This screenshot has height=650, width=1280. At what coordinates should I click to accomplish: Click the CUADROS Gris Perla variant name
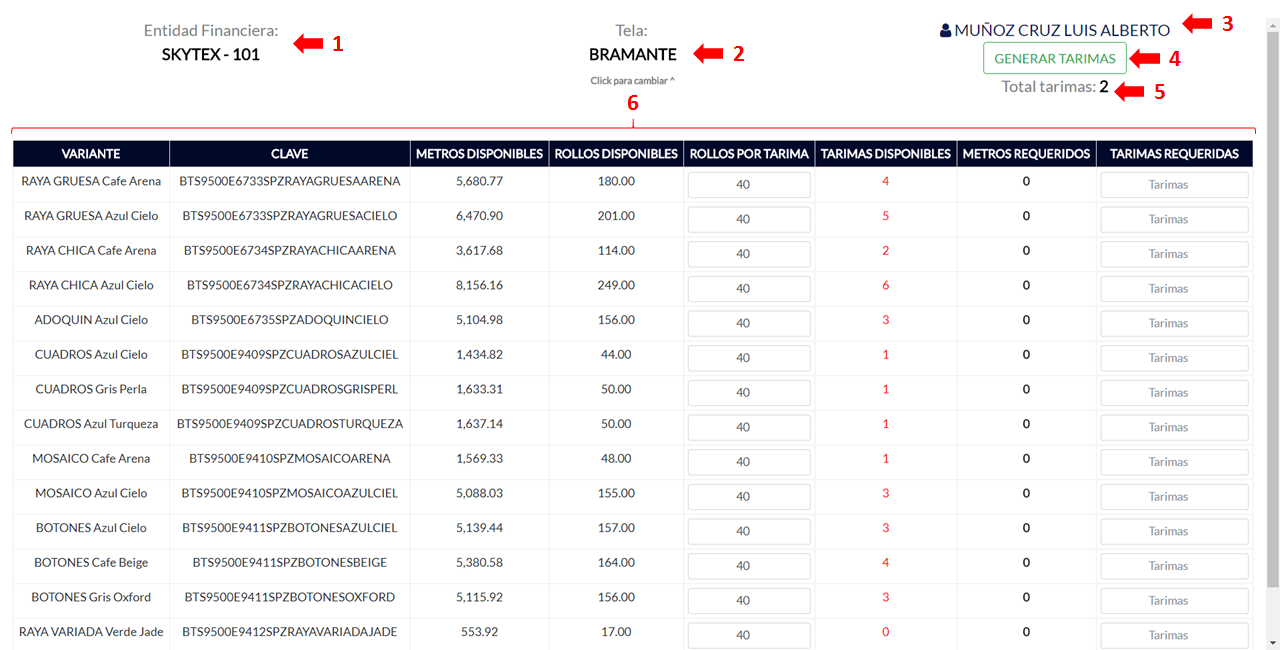click(91, 389)
